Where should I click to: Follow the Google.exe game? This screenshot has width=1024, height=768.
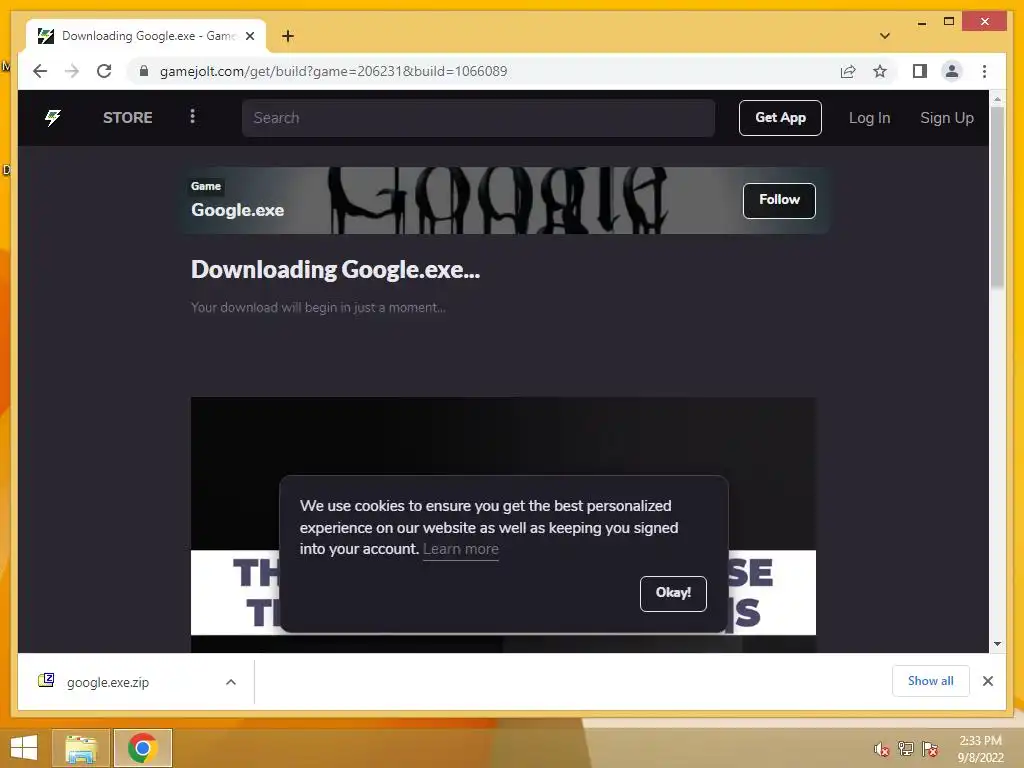[778, 200]
